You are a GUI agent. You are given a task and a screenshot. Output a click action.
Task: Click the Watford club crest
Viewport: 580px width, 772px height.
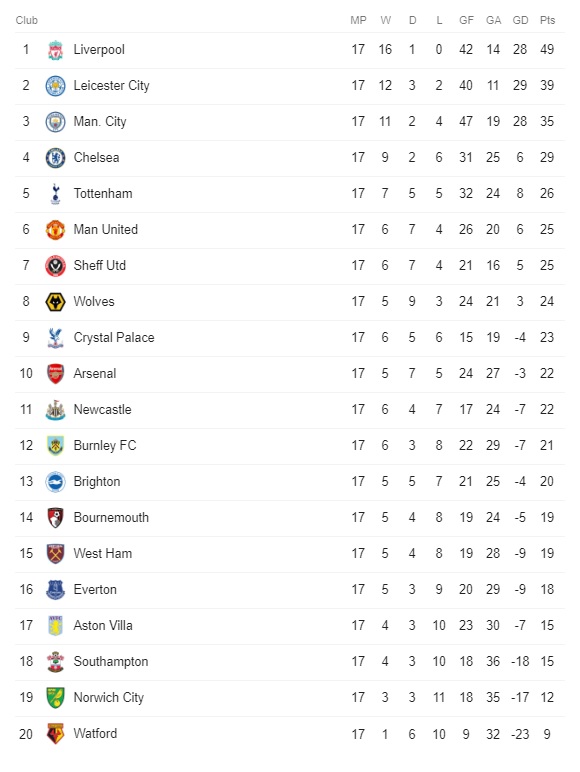[x=55, y=734]
